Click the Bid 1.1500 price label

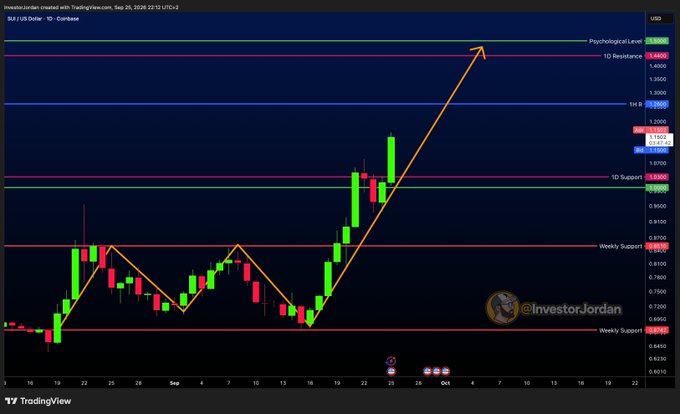tap(651, 150)
